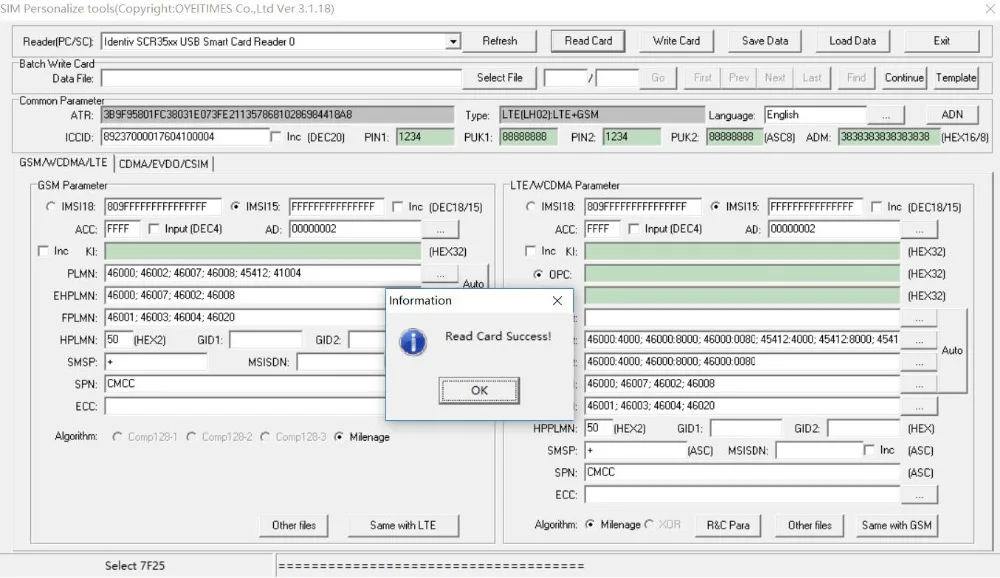Click the GSM SMSP input field
Image resolution: width=1000 pixels, height=578 pixels.
click(156, 362)
